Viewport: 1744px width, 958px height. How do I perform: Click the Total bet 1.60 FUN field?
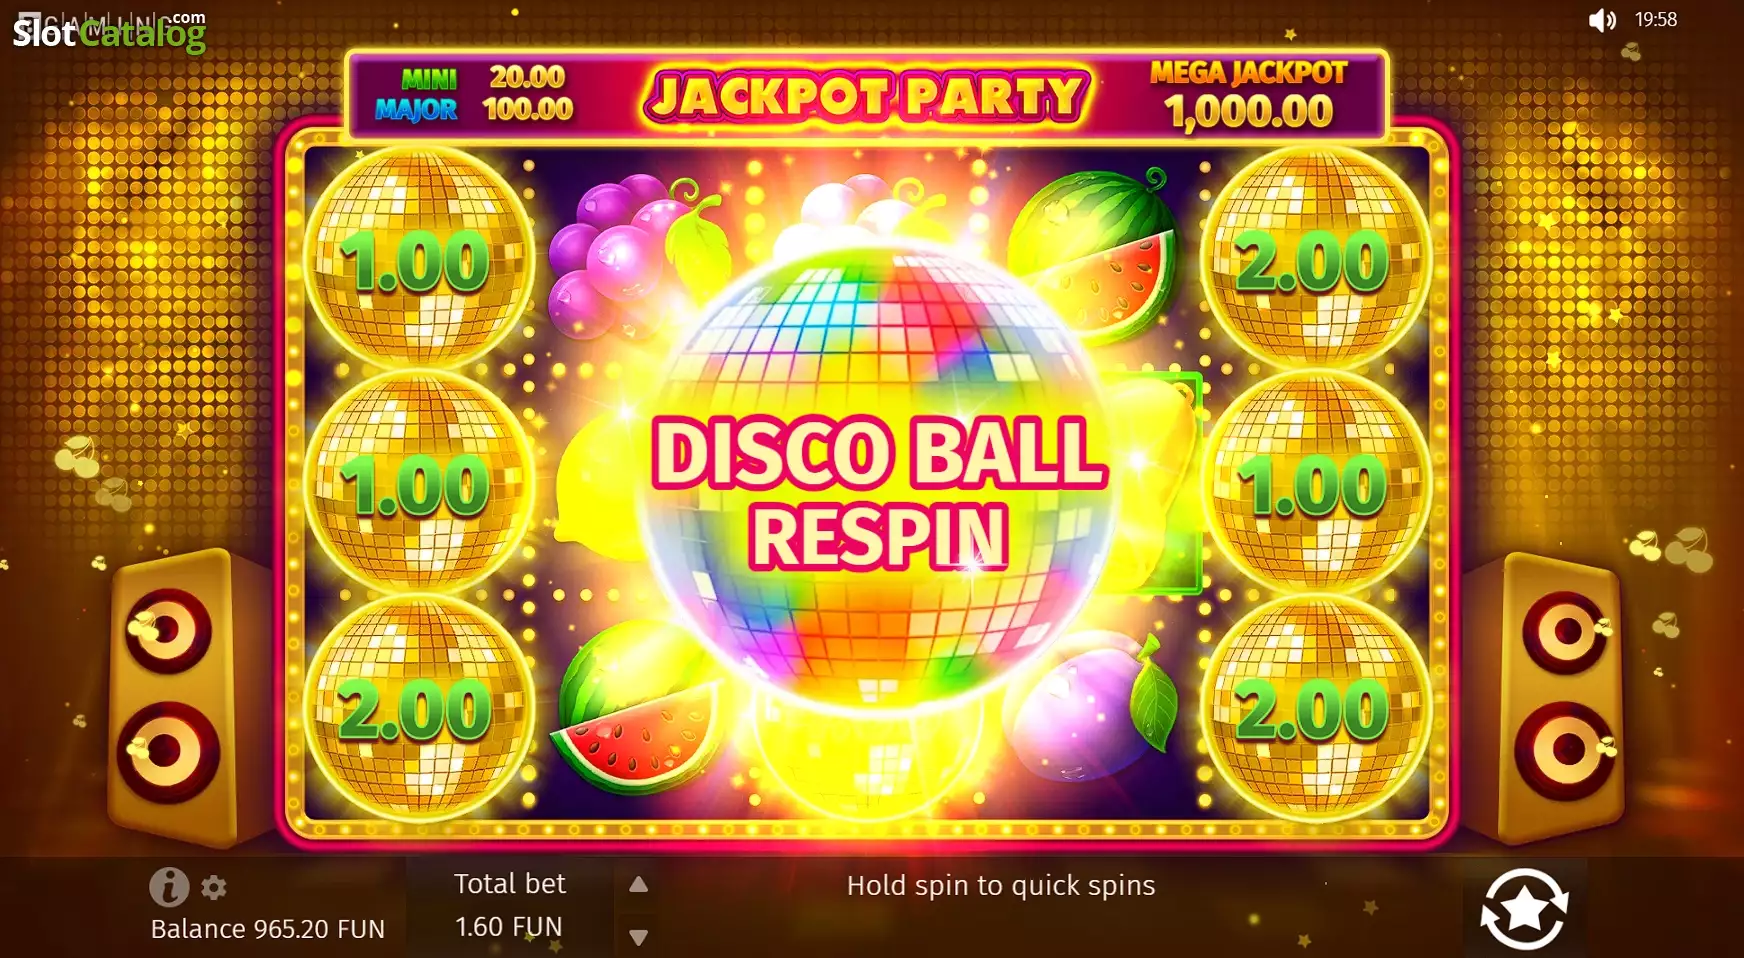coord(509,905)
